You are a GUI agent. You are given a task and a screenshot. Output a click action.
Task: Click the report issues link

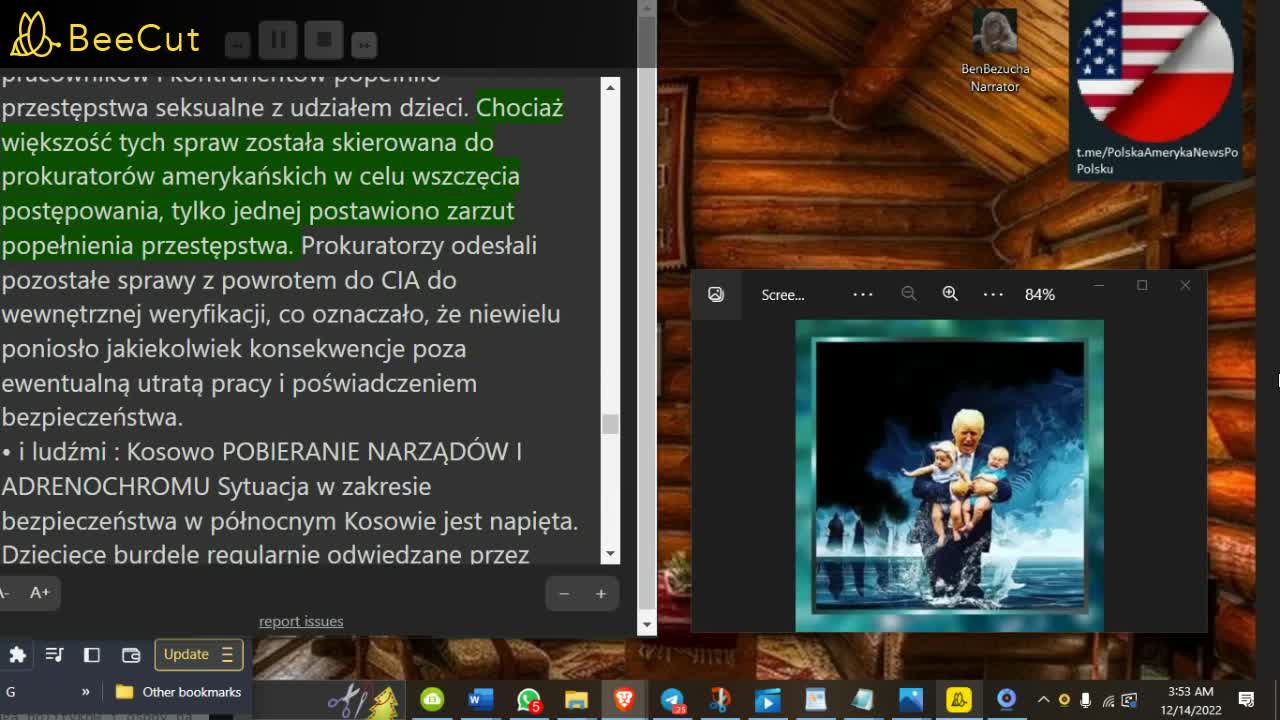pyautogui.click(x=301, y=621)
